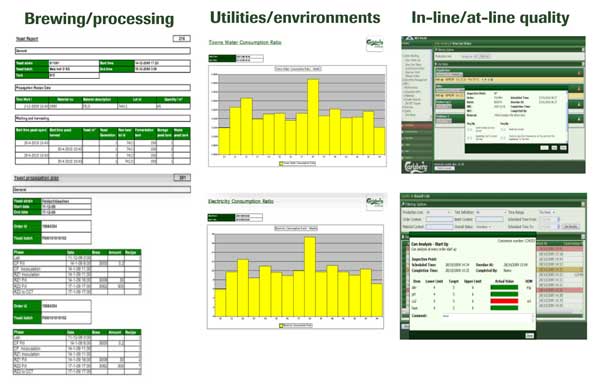
Task: Open the Production Line dropdown in the filter options
Action: coord(438,212)
